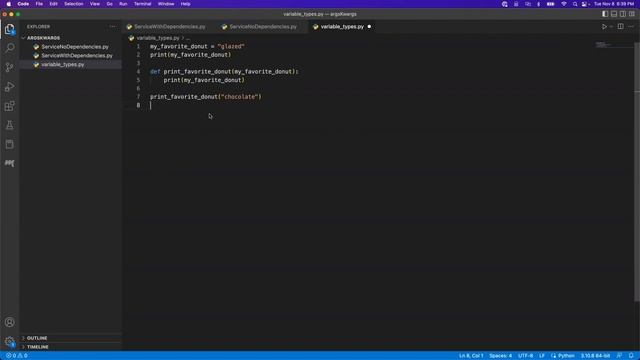
Task: Run the Python file with play button
Action: (604, 27)
